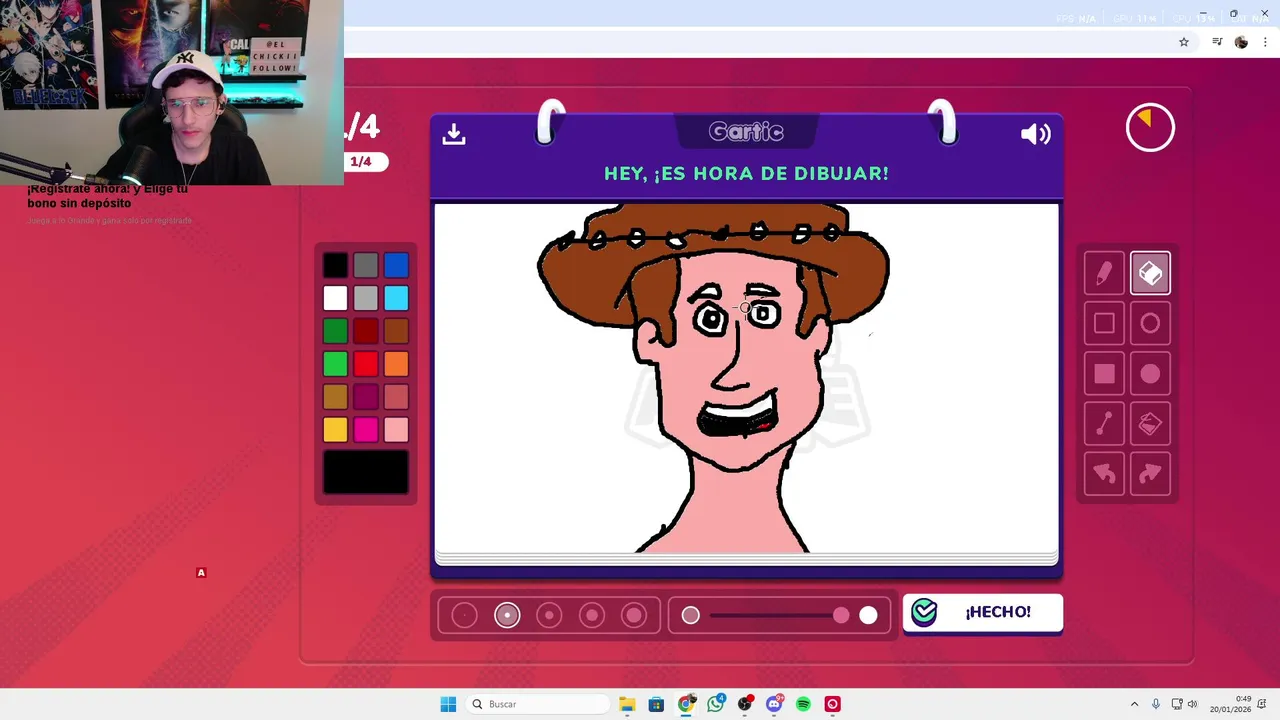Open the large current color preview box

pos(366,472)
